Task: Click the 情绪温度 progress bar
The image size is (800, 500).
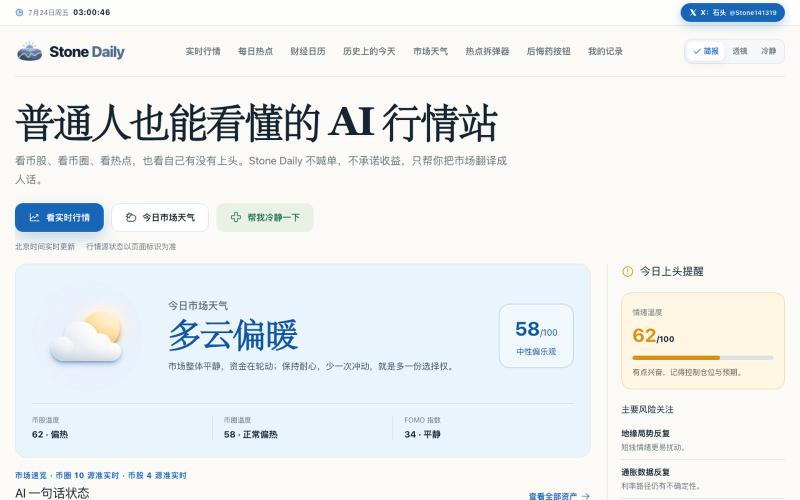Action: coord(703,358)
